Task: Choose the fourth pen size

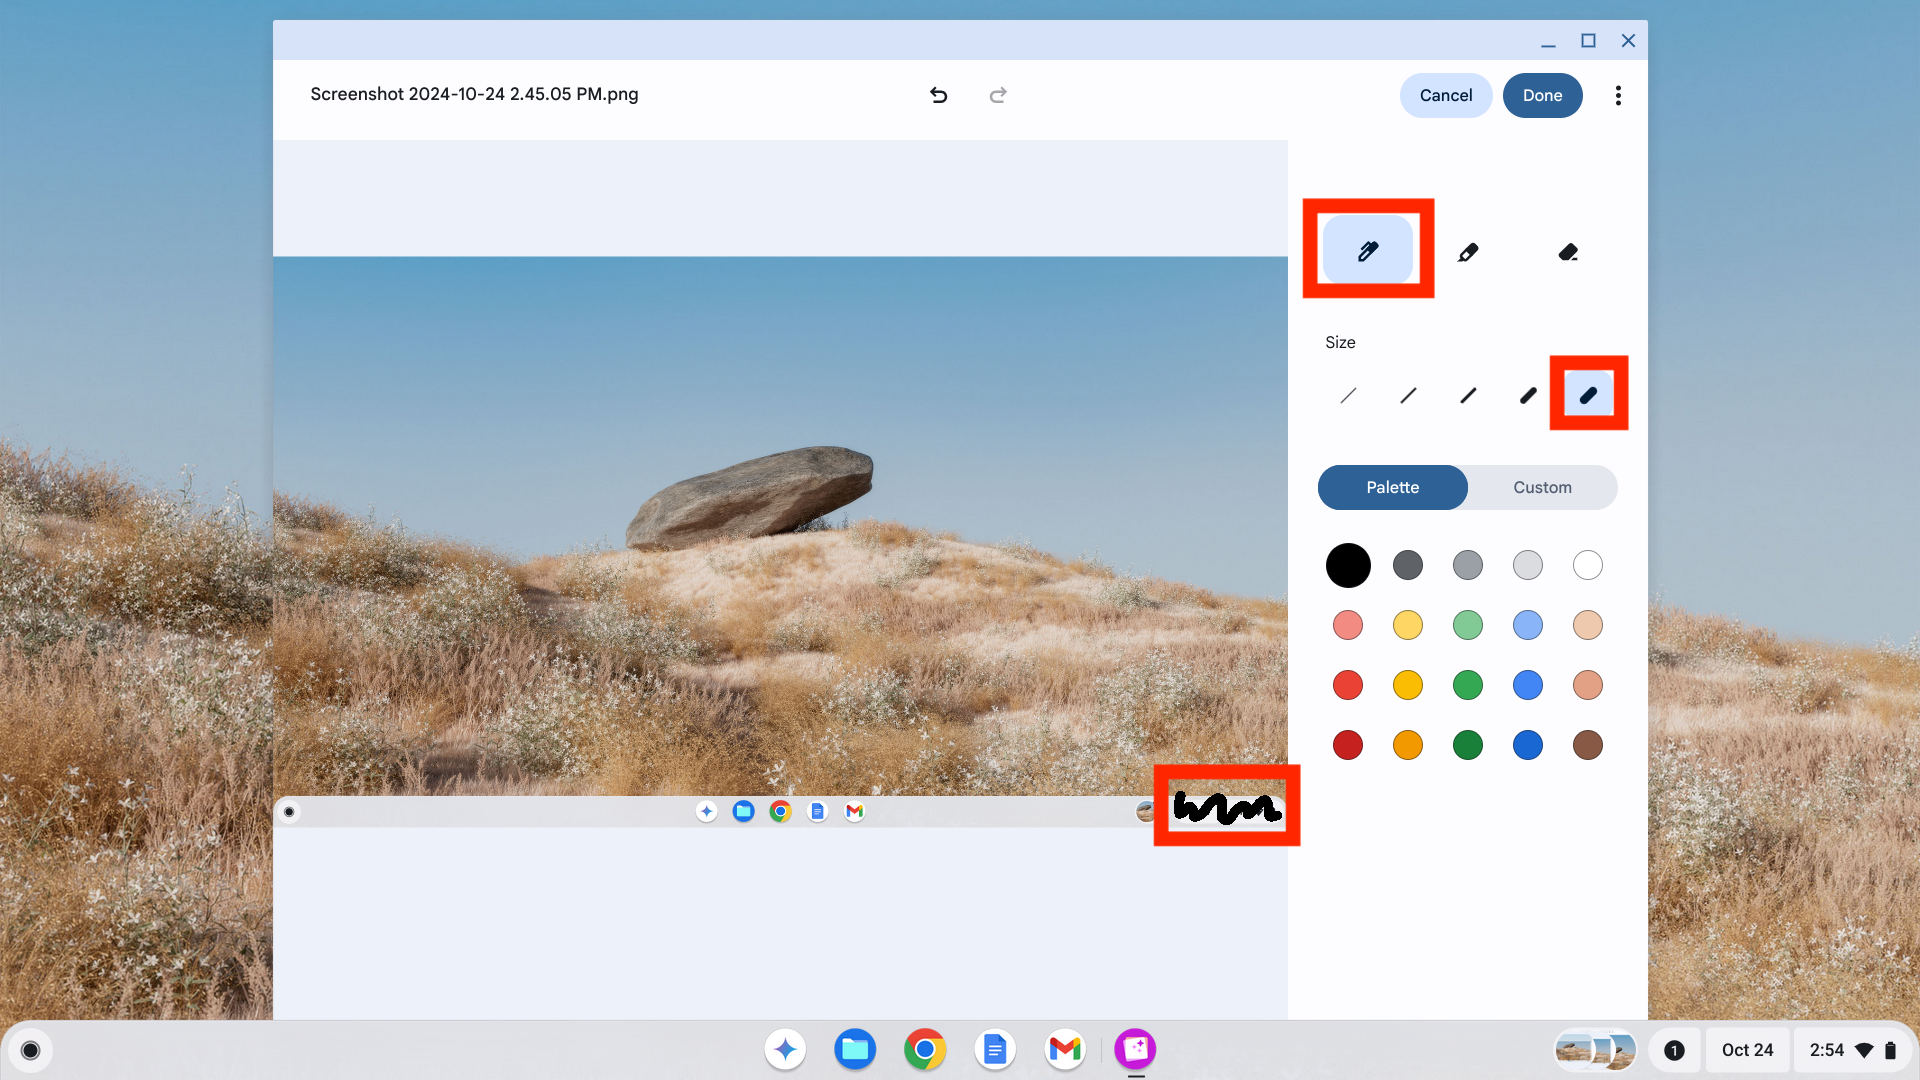Action: [x=1528, y=395]
